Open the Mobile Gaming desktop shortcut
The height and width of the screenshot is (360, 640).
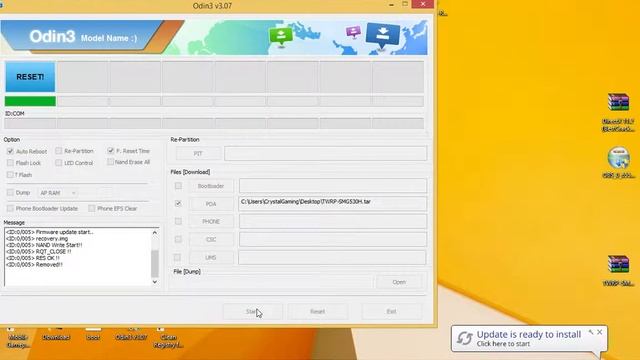[18, 338]
